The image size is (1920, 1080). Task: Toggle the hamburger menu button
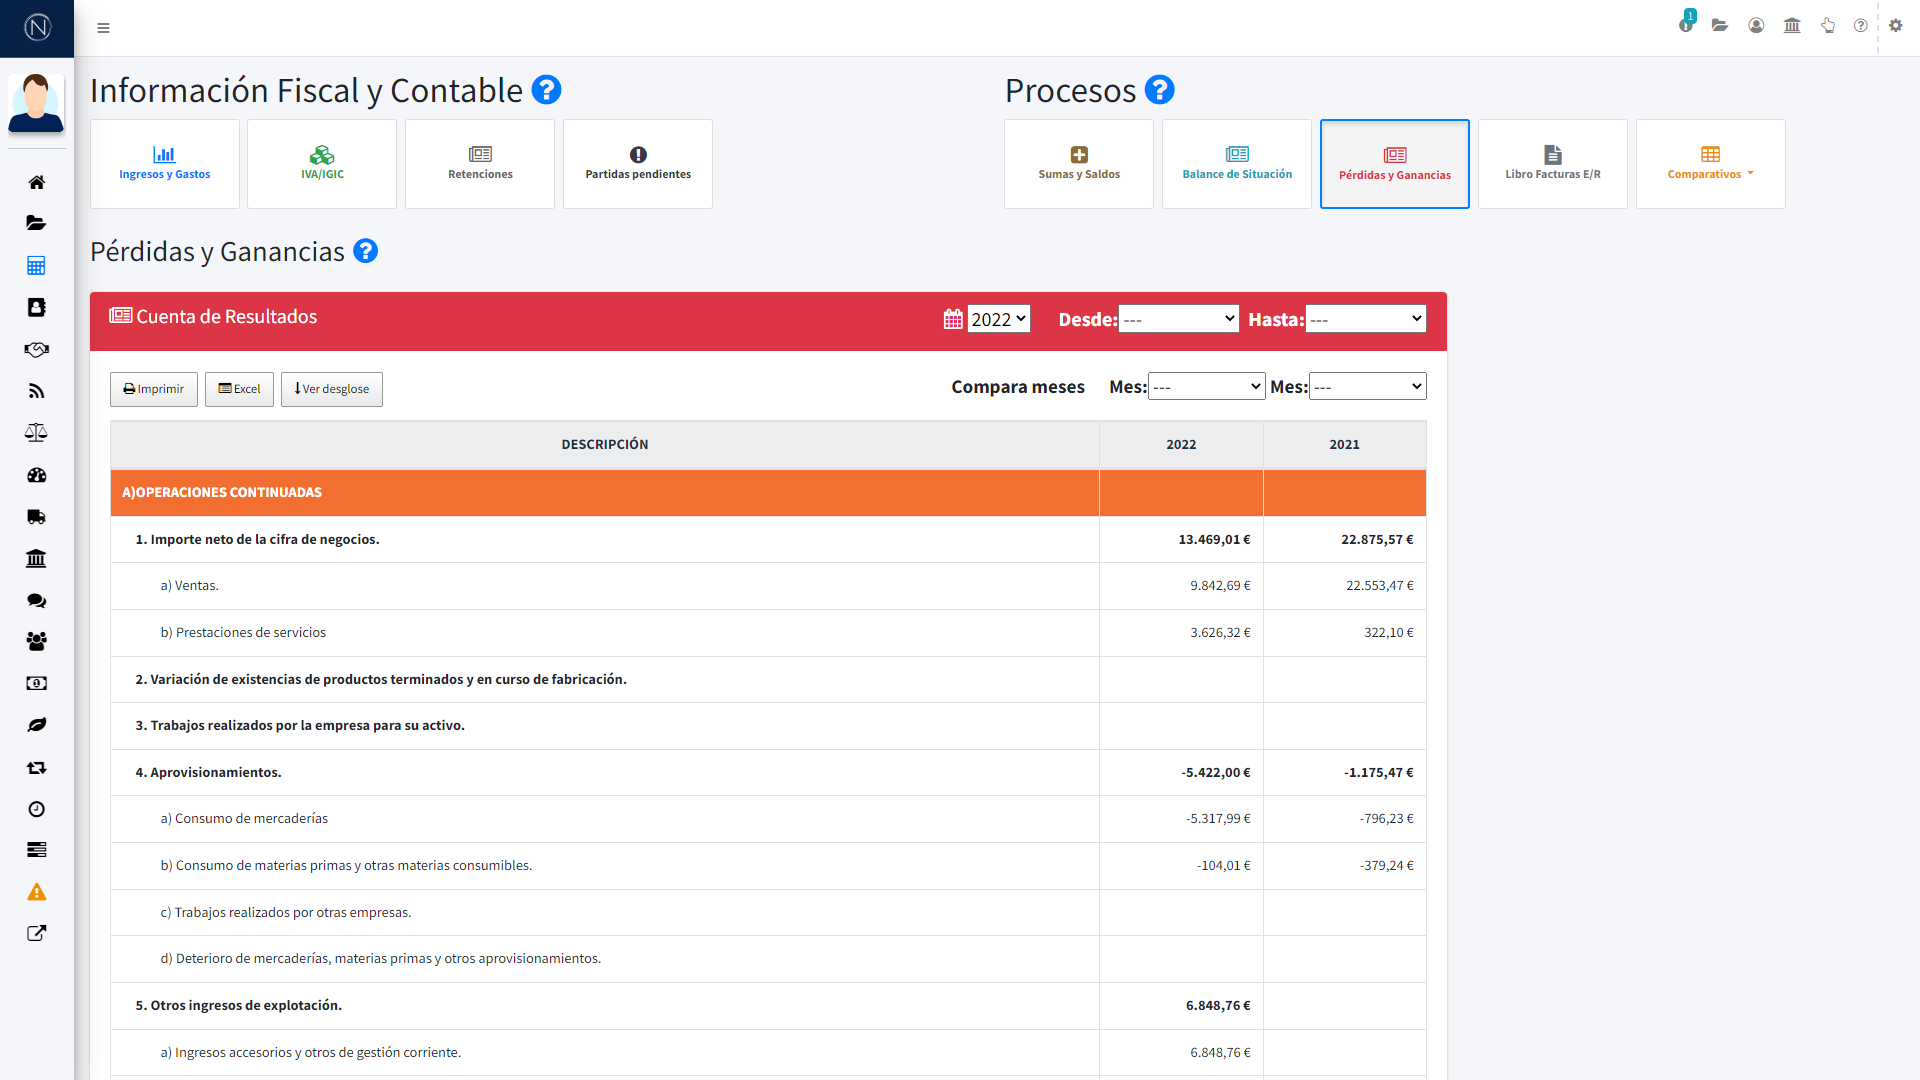pos(103,28)
